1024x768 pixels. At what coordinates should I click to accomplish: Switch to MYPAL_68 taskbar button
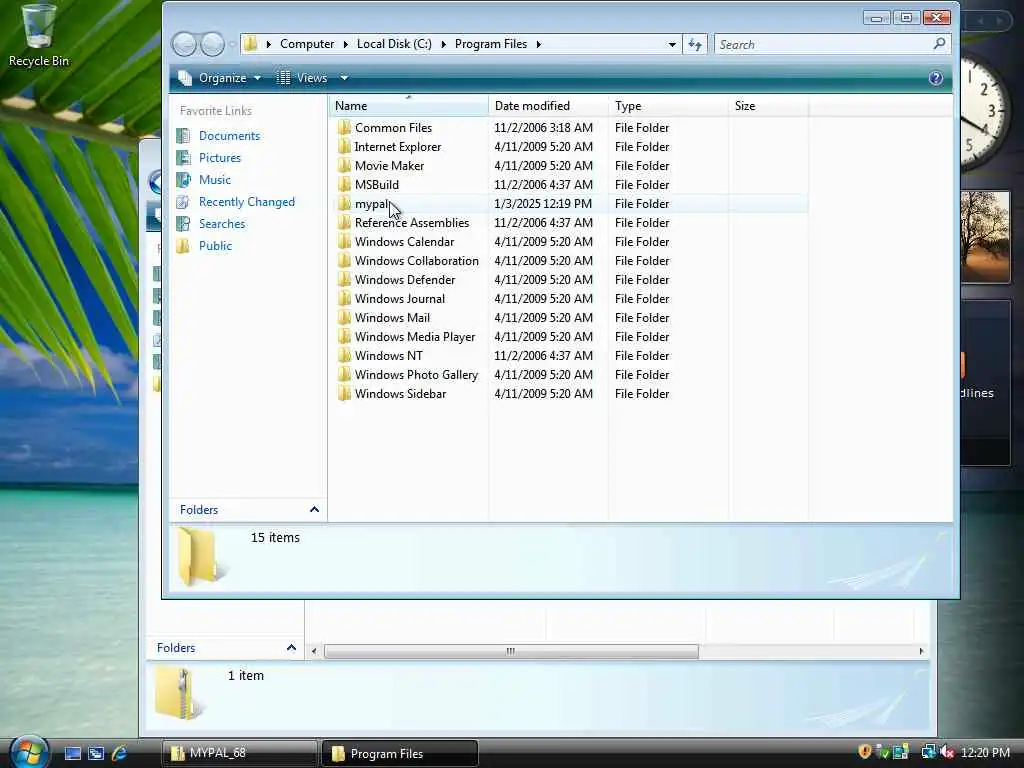coord(239,754)
